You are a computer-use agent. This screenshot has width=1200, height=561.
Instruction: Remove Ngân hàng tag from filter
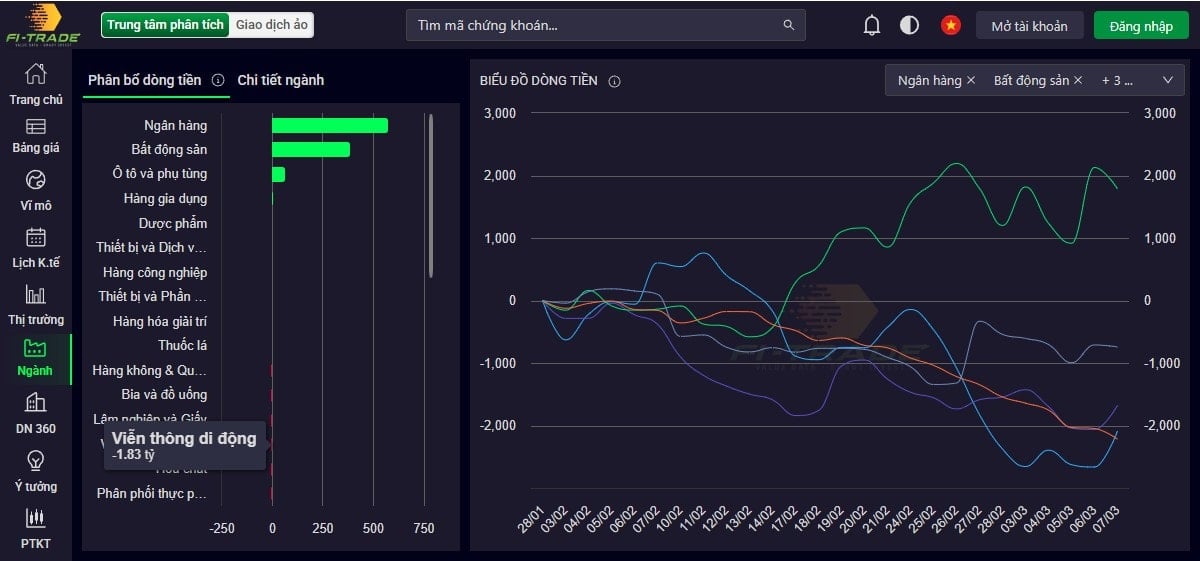[971, 81]
